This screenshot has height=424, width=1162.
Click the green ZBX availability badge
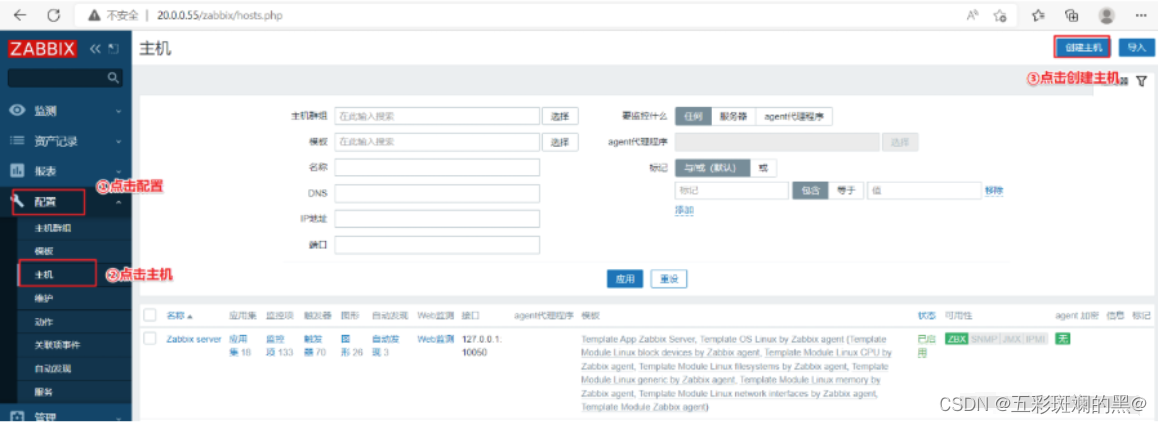point(957,339)
